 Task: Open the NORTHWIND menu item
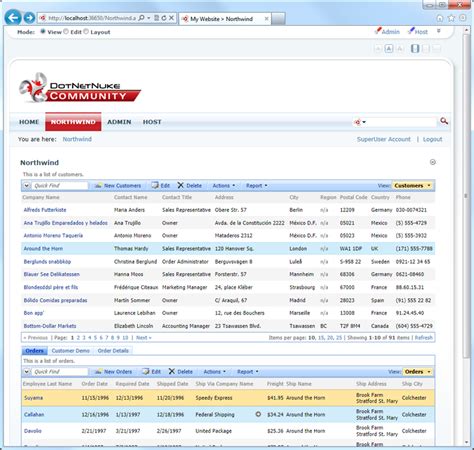73,122
